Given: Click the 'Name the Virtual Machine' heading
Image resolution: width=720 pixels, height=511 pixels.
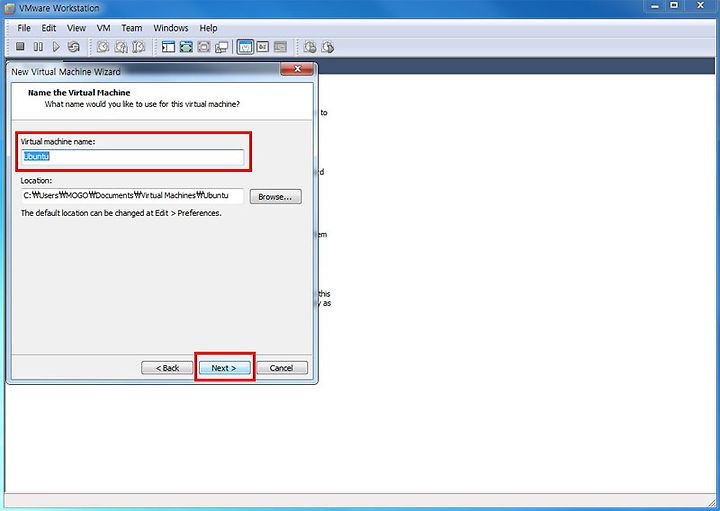Looking at the screenshot, I should click(79, 92).
